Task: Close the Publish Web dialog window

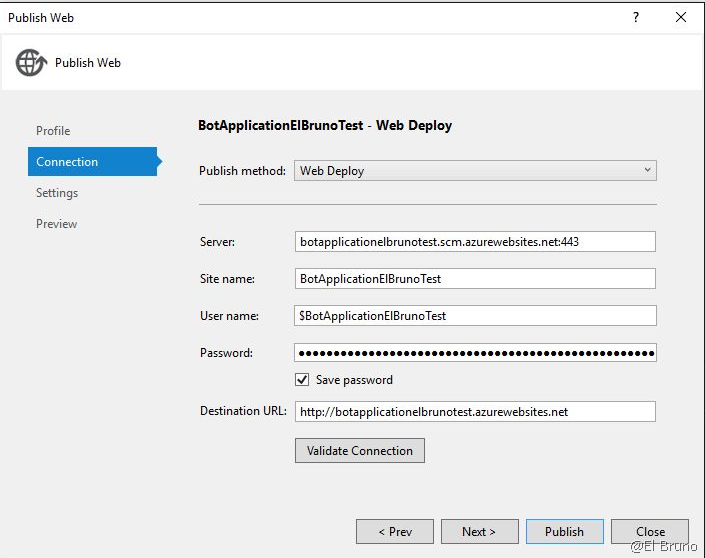Action: pyautogui.click(x=681, y=17)
